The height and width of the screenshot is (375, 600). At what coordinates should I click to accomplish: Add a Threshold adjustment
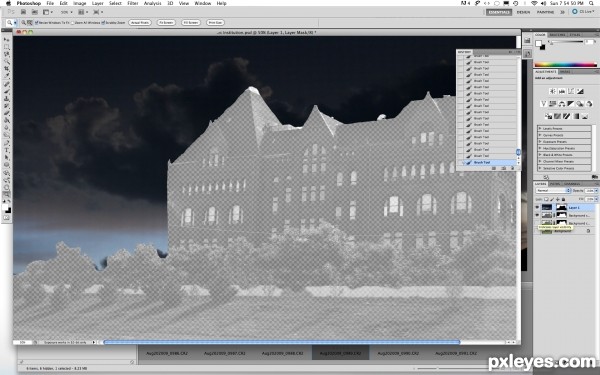(x=566, y=116)
